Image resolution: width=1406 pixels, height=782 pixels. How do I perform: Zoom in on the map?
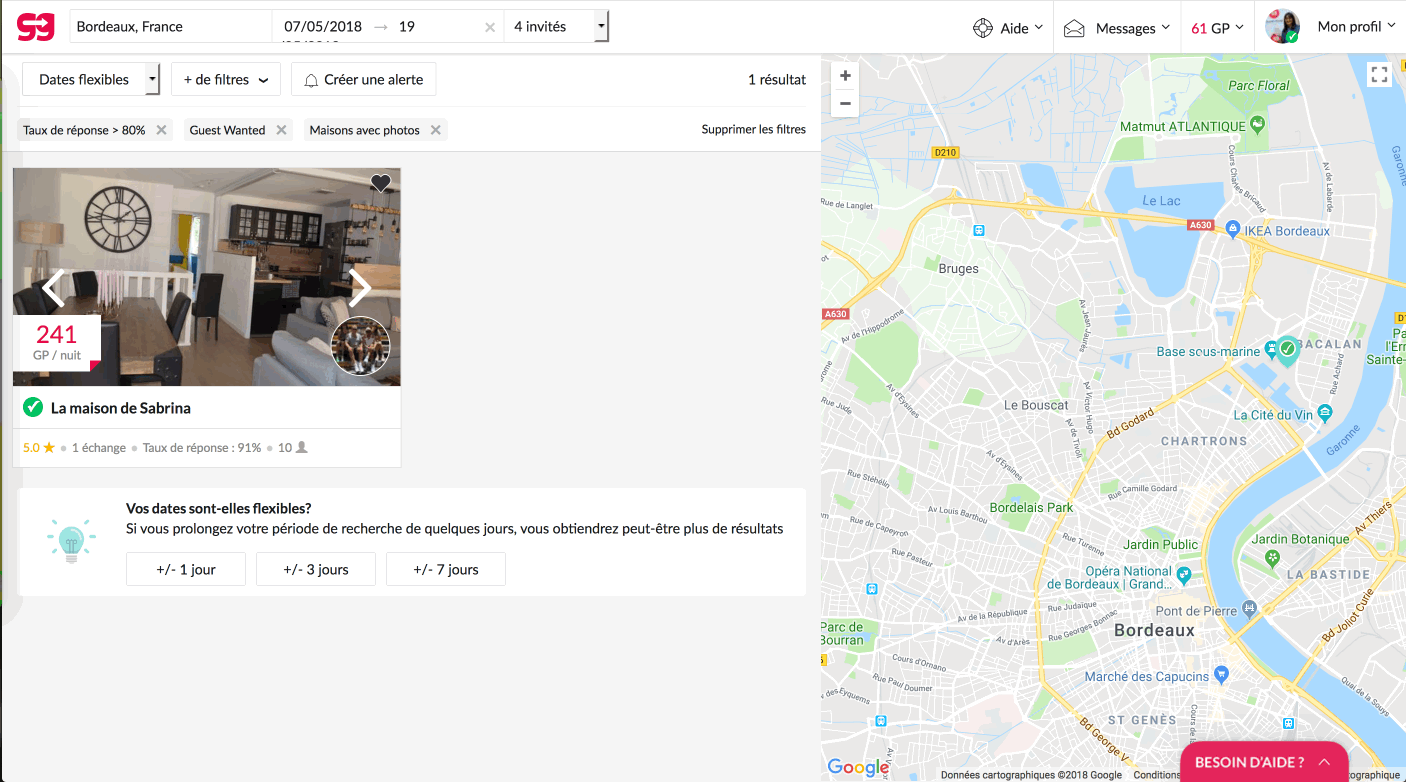pos(845,76)
